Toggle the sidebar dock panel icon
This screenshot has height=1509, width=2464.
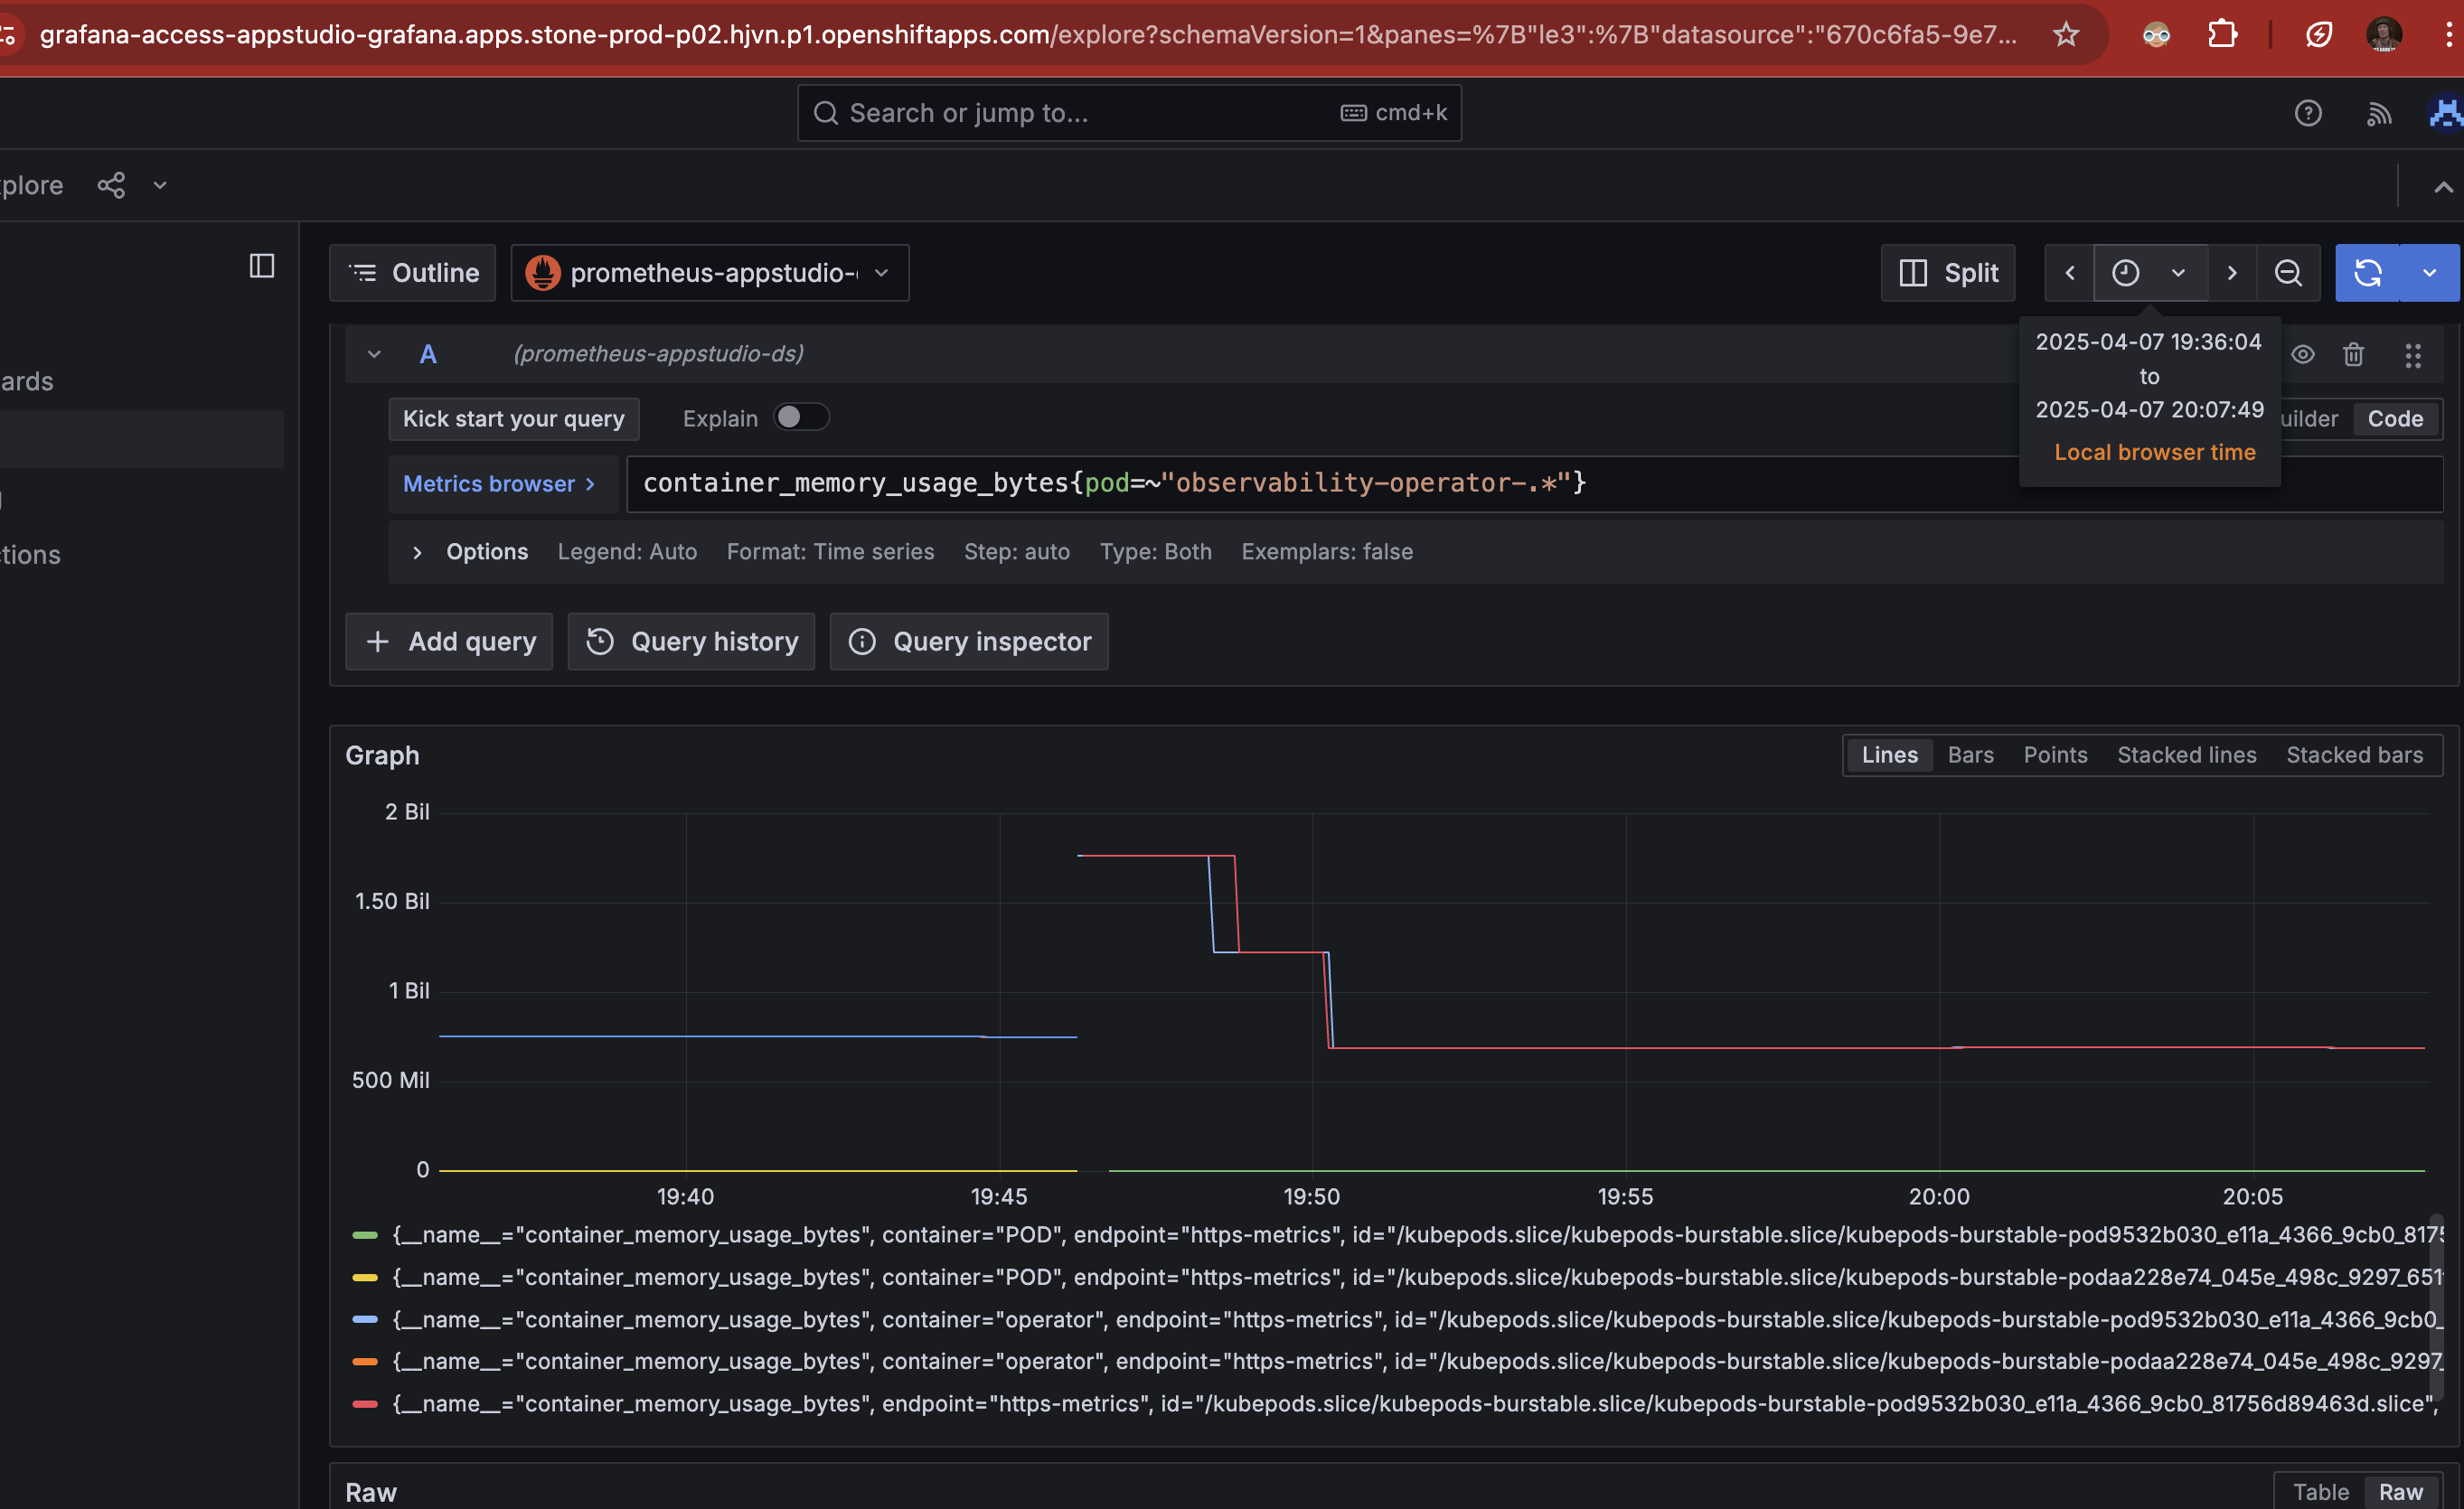click(262, 266)
